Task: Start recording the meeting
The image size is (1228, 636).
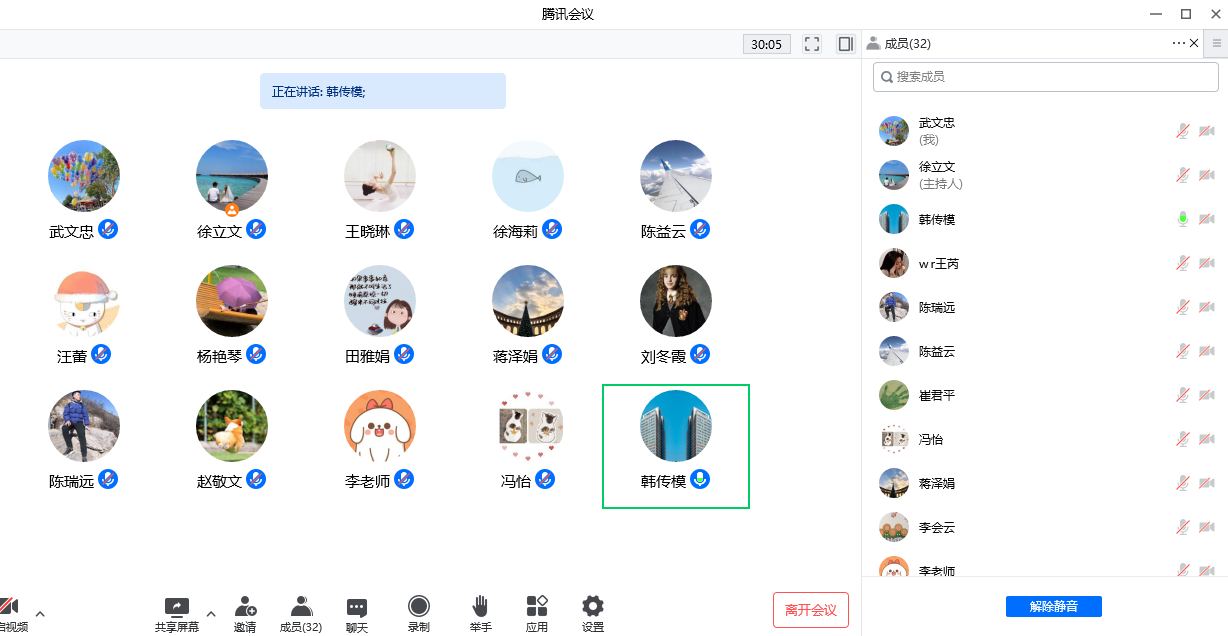Action: click(419, 612)
